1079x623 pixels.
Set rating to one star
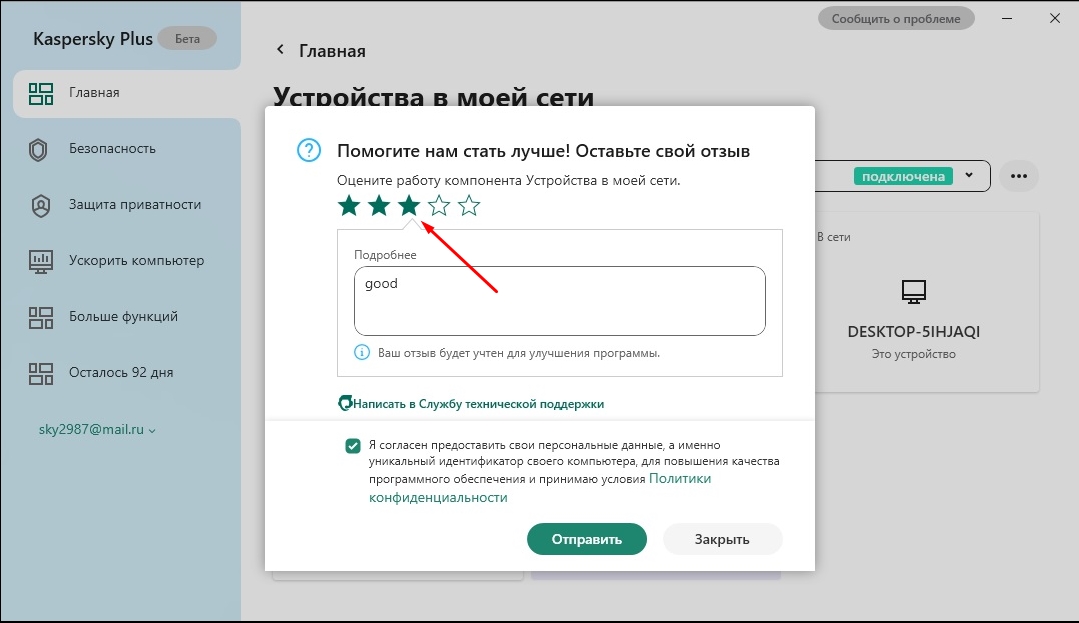(x=348, y=206)
